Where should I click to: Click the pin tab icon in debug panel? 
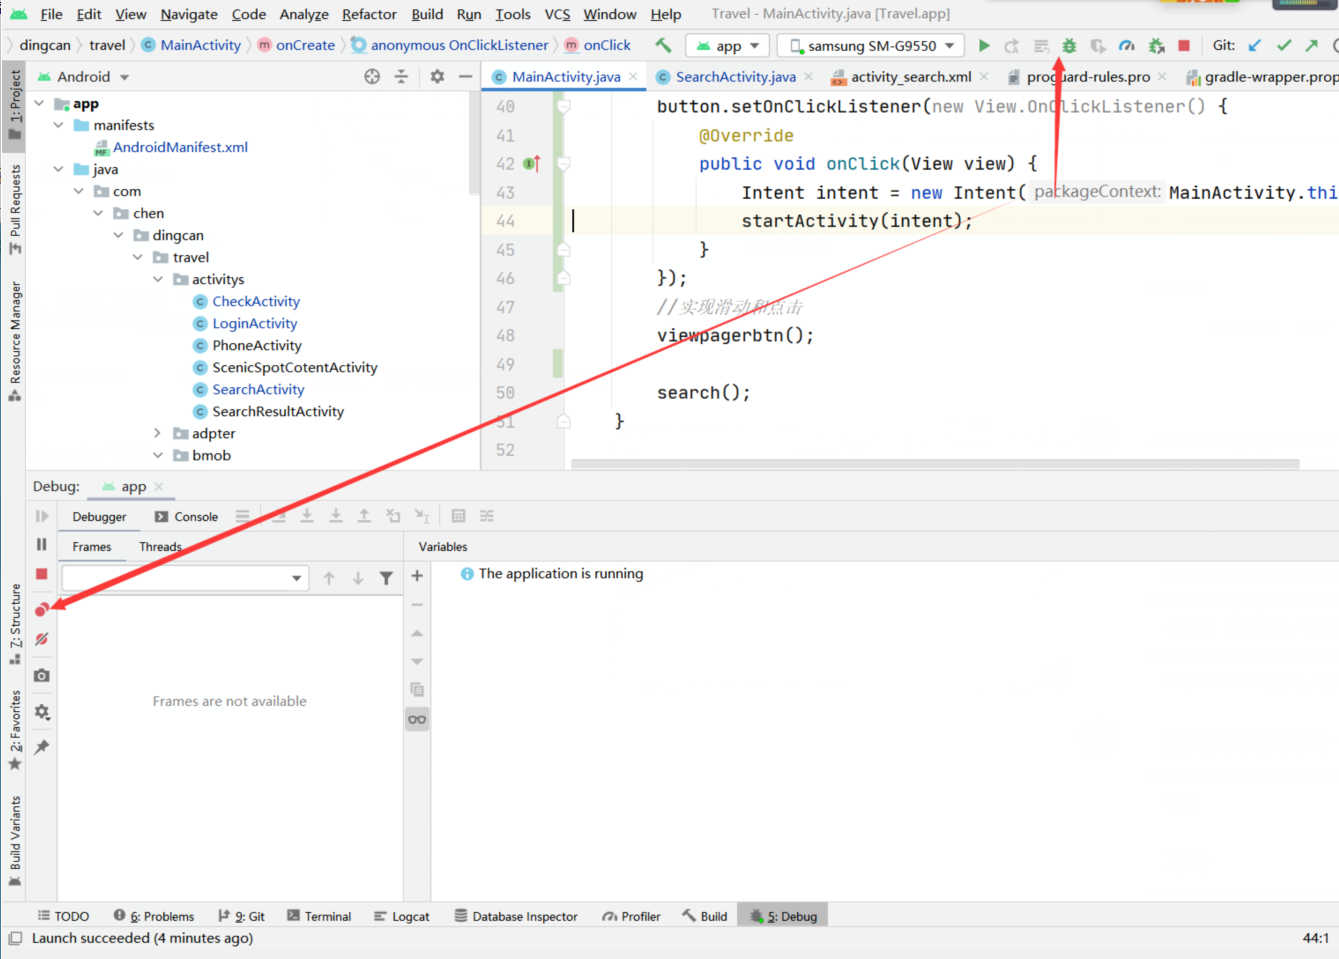[41, 747]
